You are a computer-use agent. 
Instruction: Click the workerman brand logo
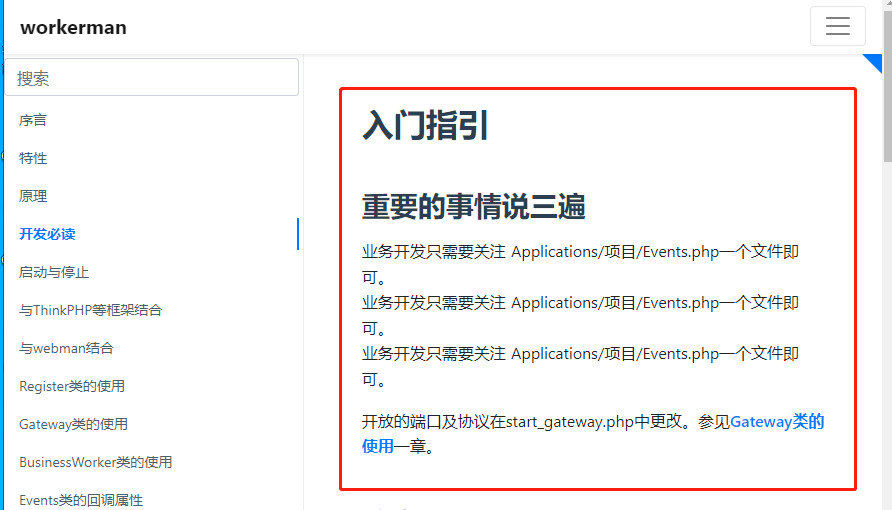click(73, 27)
